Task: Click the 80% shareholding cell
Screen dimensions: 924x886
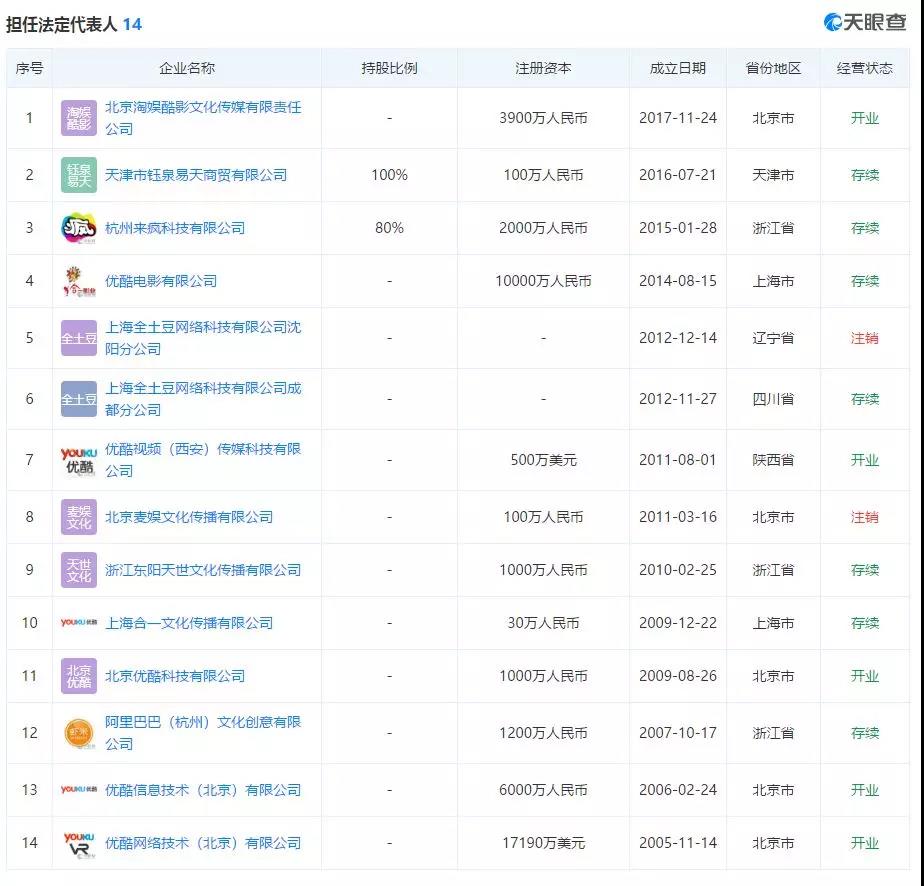Action: 390,228
